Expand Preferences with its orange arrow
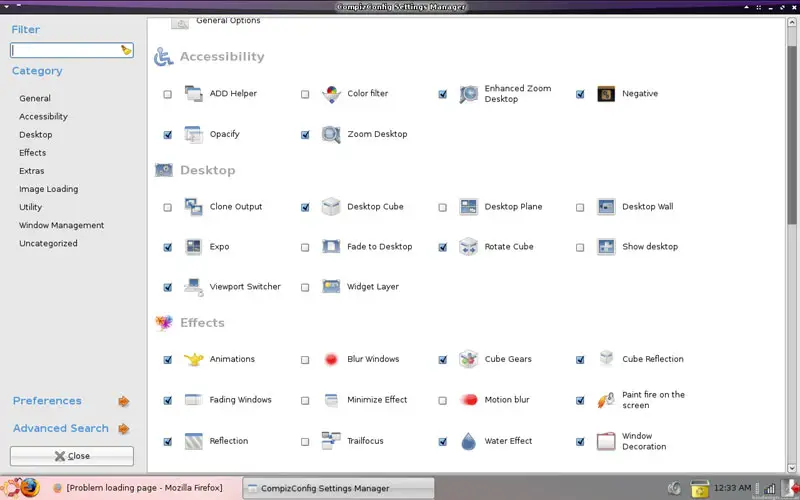 click(123, 402)
